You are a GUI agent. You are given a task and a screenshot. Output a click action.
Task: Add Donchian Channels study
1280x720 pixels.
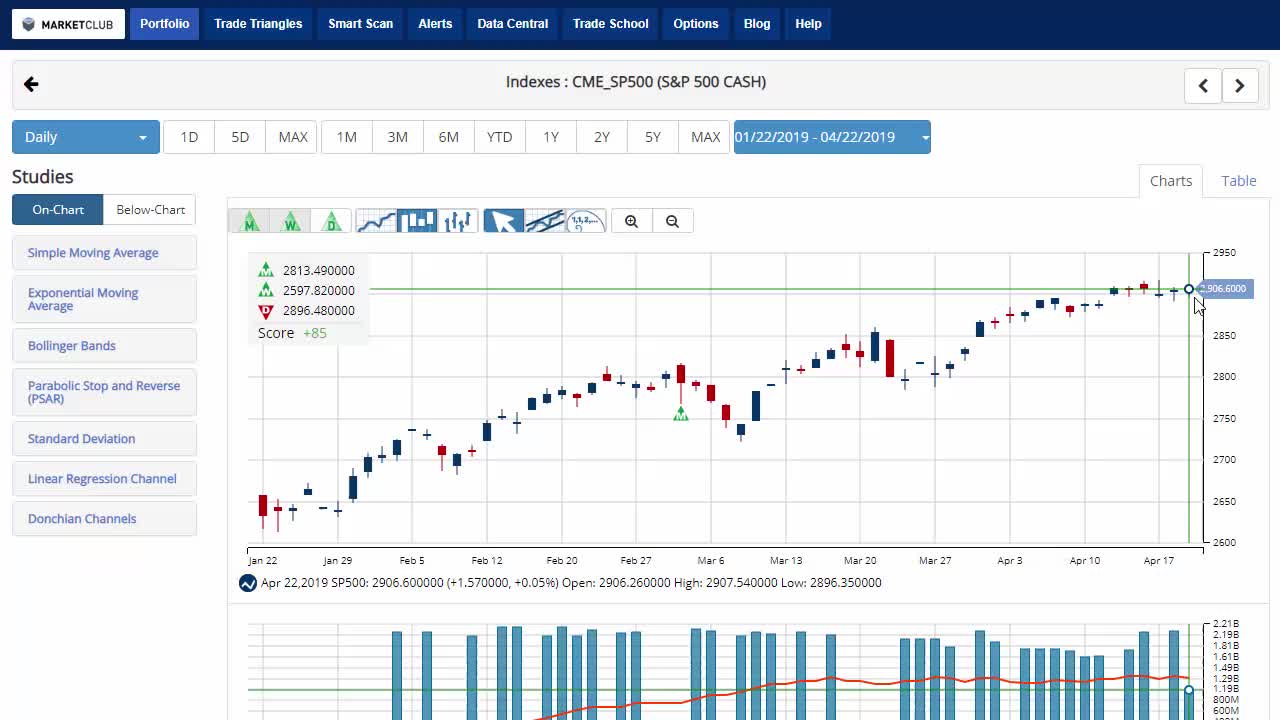(104, 519)
